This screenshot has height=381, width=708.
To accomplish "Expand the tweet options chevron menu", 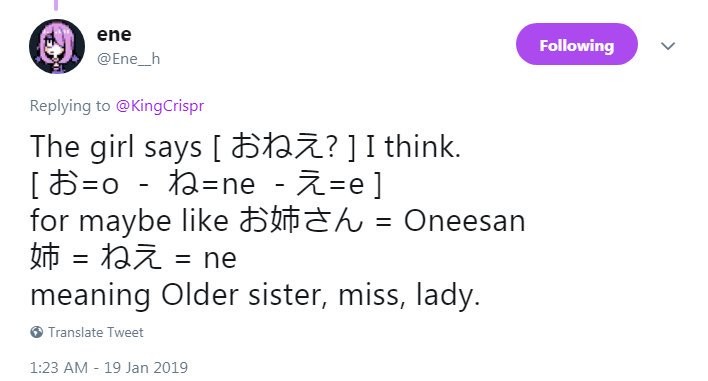I will tap(668, 46).
